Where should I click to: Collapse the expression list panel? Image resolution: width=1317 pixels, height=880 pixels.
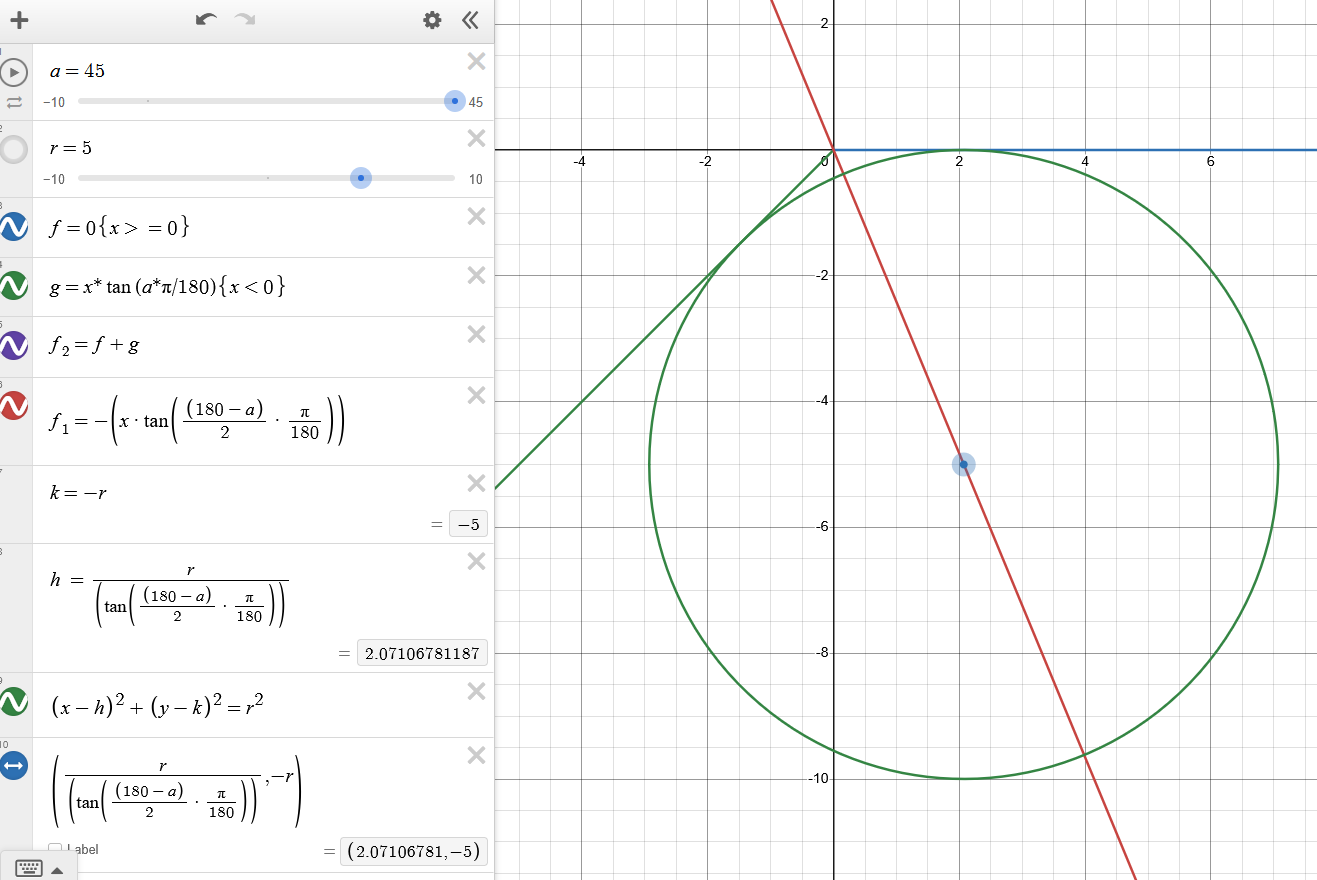[x=470, y=20]
